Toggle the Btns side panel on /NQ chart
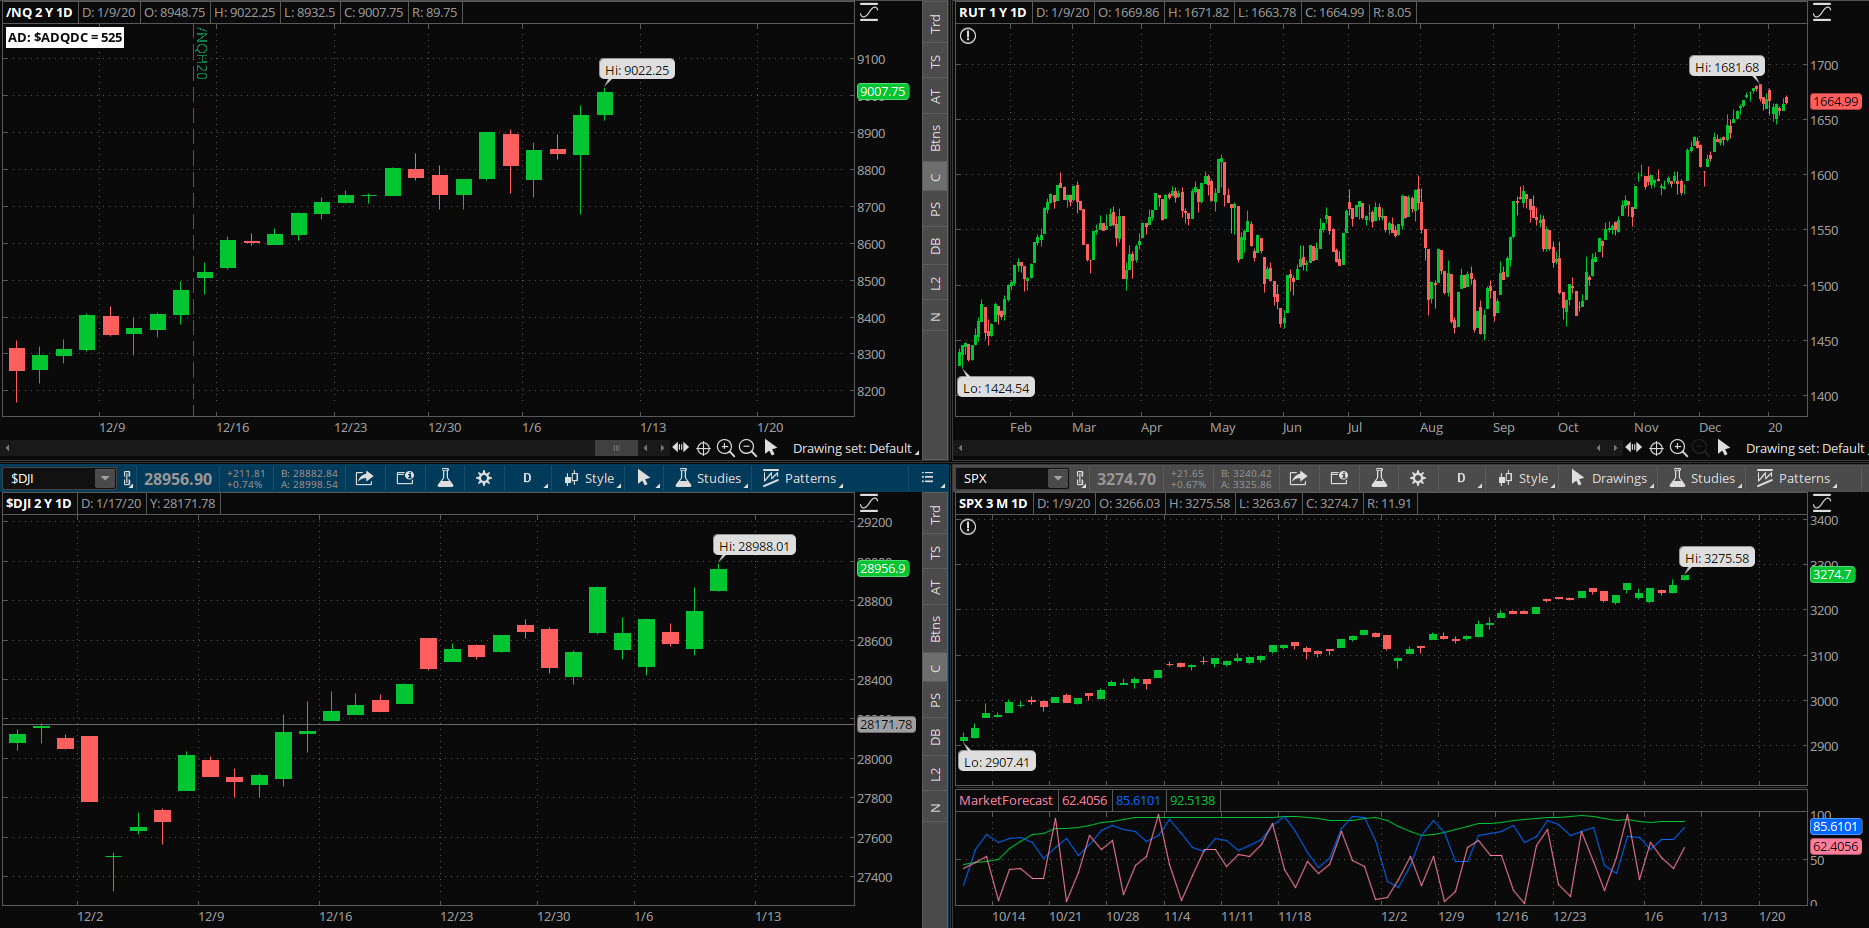 (935, 137)
